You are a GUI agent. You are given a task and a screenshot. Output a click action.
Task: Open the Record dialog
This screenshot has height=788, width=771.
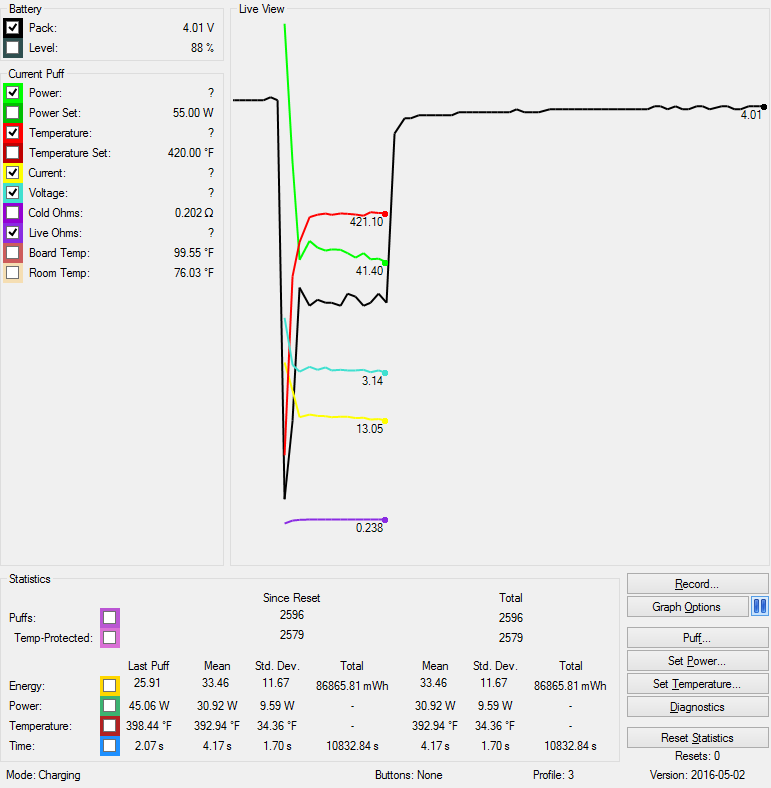(x=697, y=584)
